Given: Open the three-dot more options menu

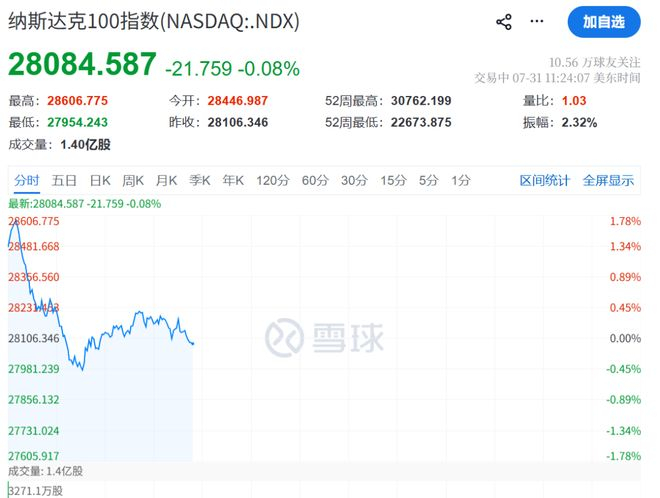Looking at the screenshot, I should tap(537, 21).
